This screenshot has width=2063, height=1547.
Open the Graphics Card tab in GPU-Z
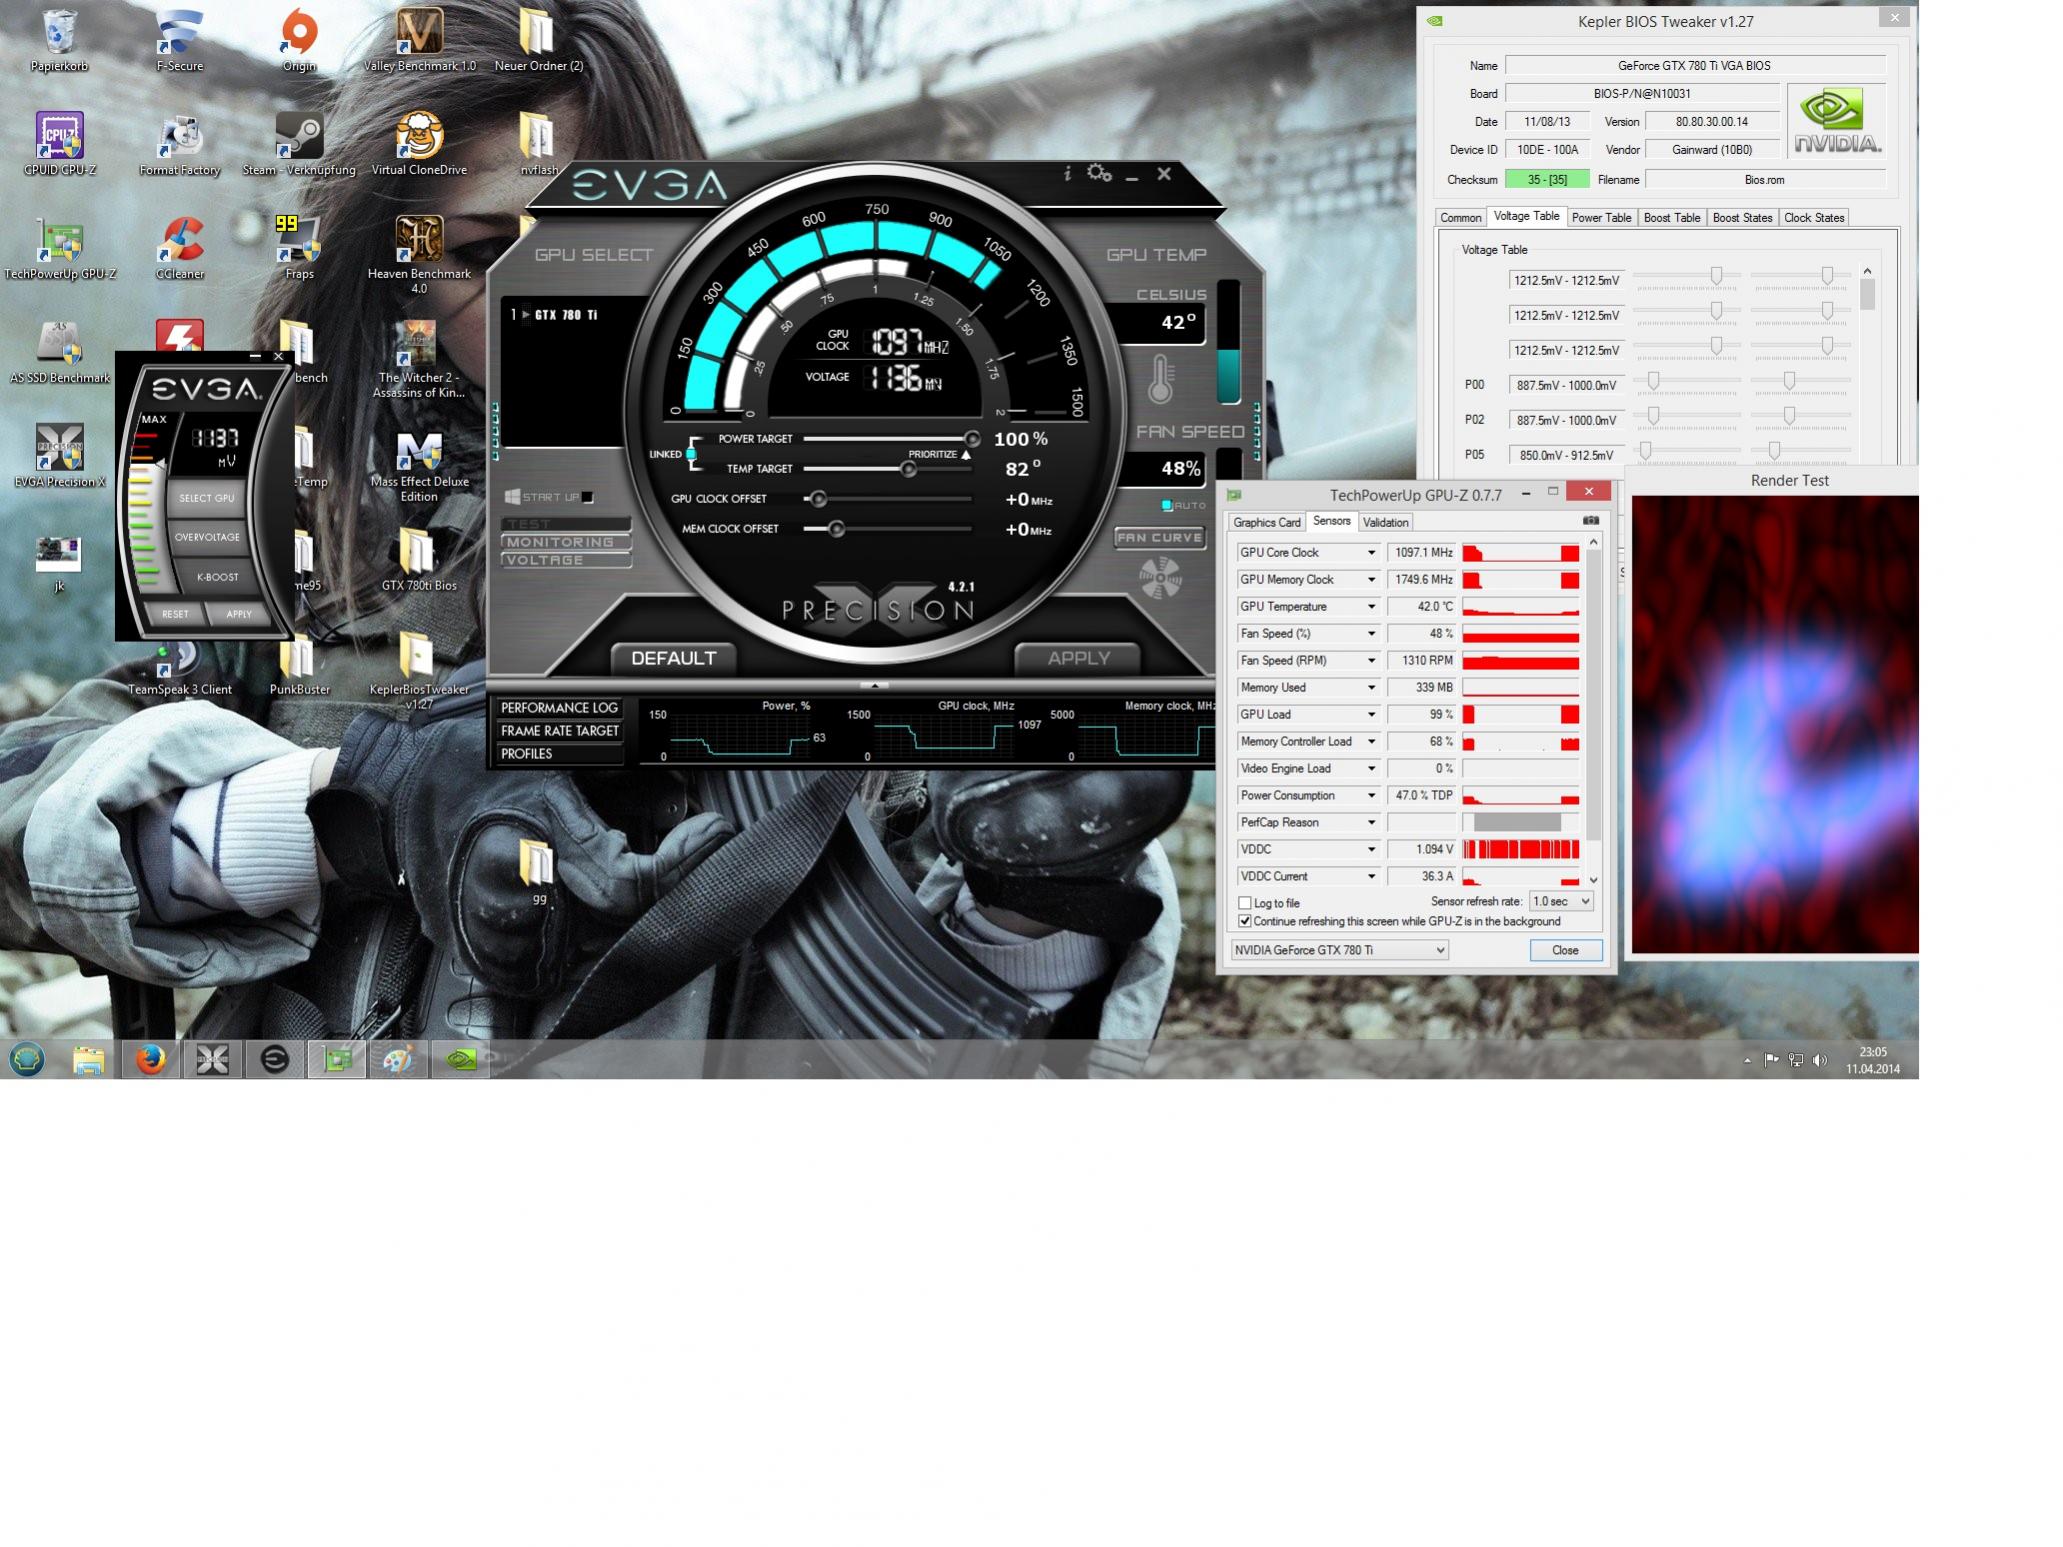coord(1266,522)
